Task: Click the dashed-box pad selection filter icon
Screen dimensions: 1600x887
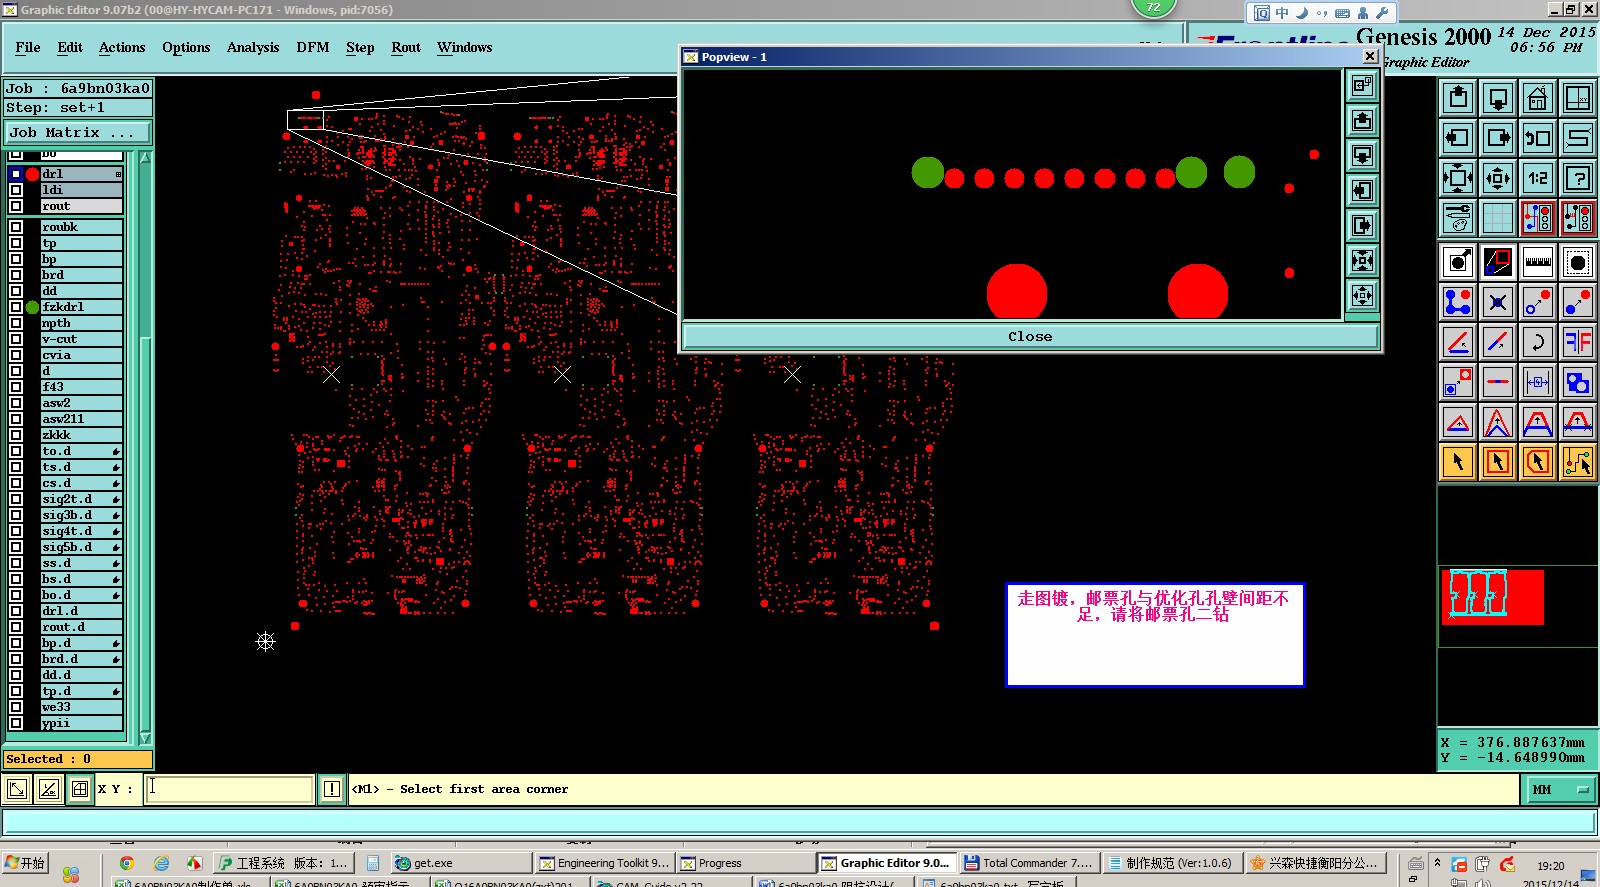Action: pos(1578,262)
